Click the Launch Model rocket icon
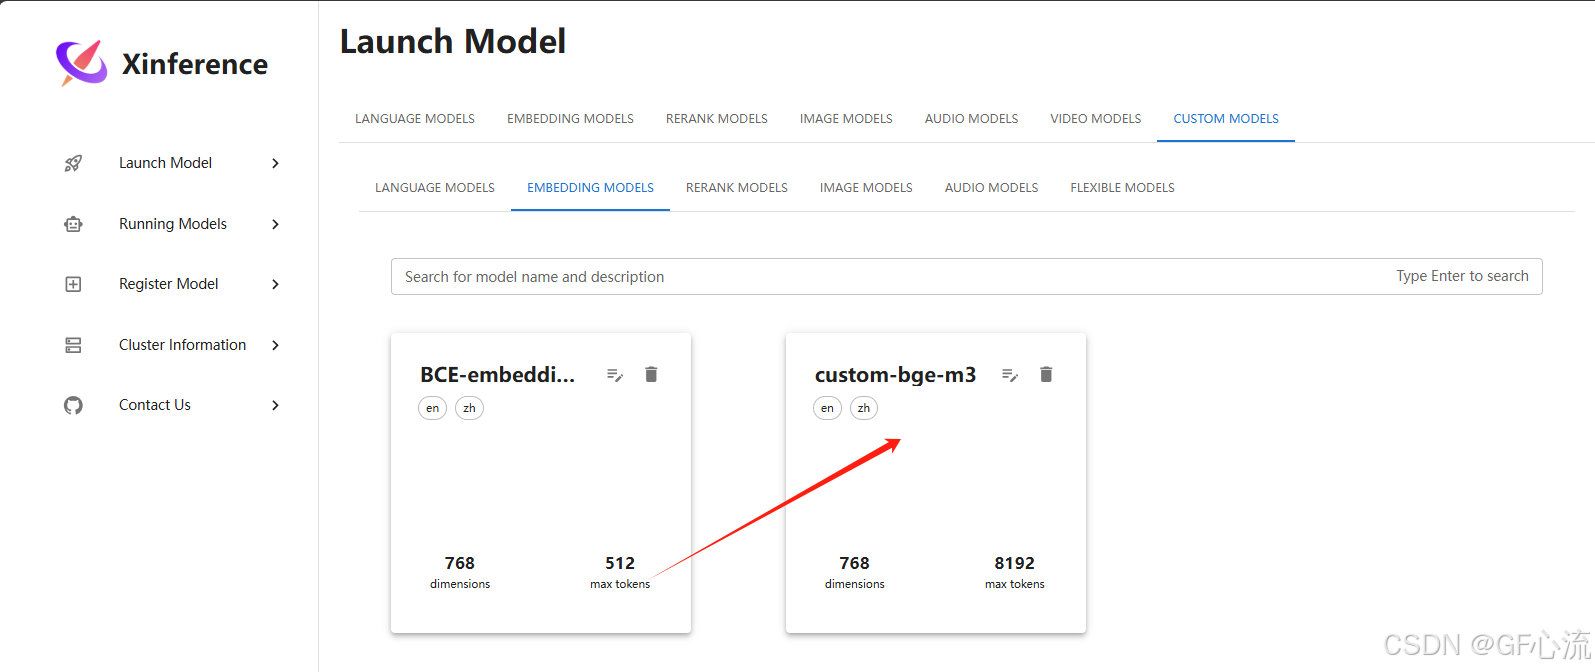Viewport: 1595px width, 672px height. coord(73,163)
